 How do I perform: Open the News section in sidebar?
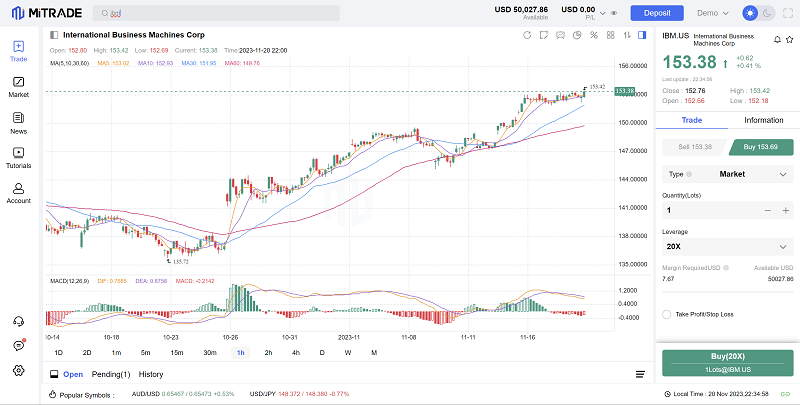pyautogui.click(x=18, y=122)
